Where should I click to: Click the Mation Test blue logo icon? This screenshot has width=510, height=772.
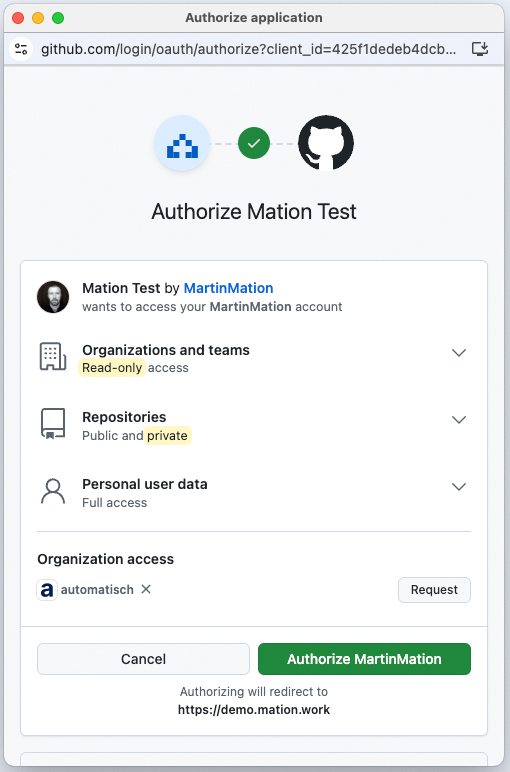182,143
